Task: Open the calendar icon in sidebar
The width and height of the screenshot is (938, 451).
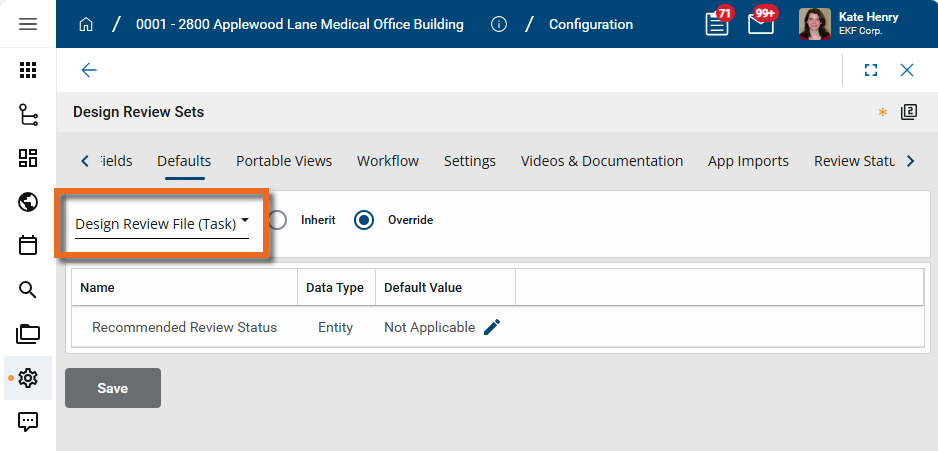Action: pos(28,246)
